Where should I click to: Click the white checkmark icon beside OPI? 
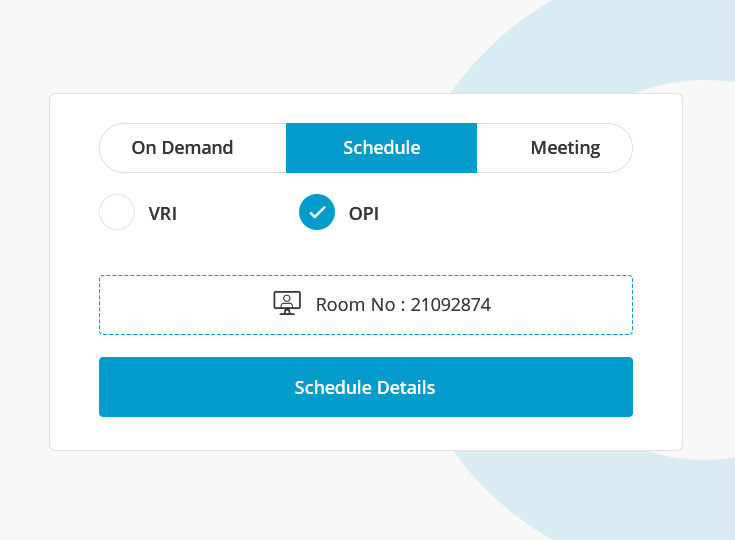pyautogui.click(x=317, y=213)
